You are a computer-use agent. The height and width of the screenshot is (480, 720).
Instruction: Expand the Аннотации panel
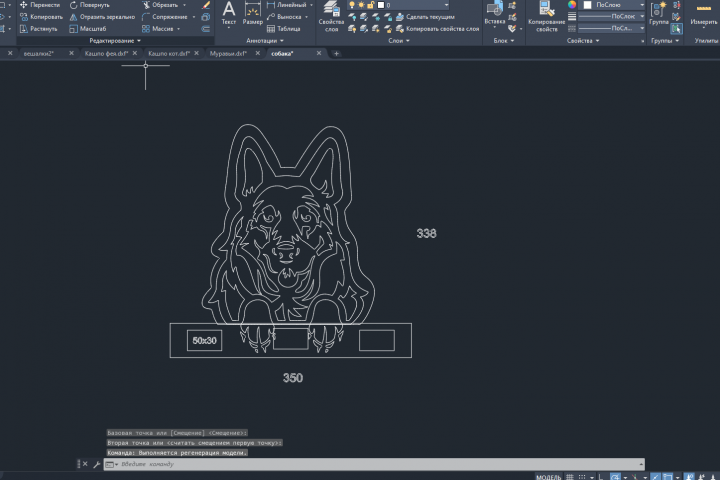265,41
